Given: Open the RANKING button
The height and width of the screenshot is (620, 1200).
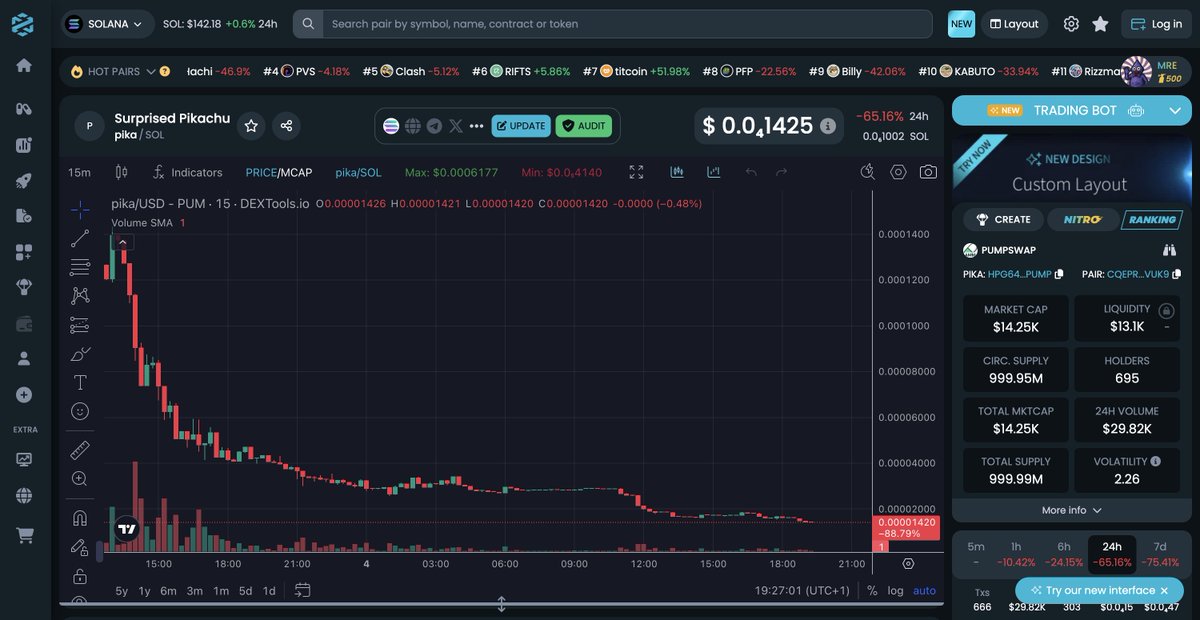Looking at the screenshot, I should coord(1151,219).
